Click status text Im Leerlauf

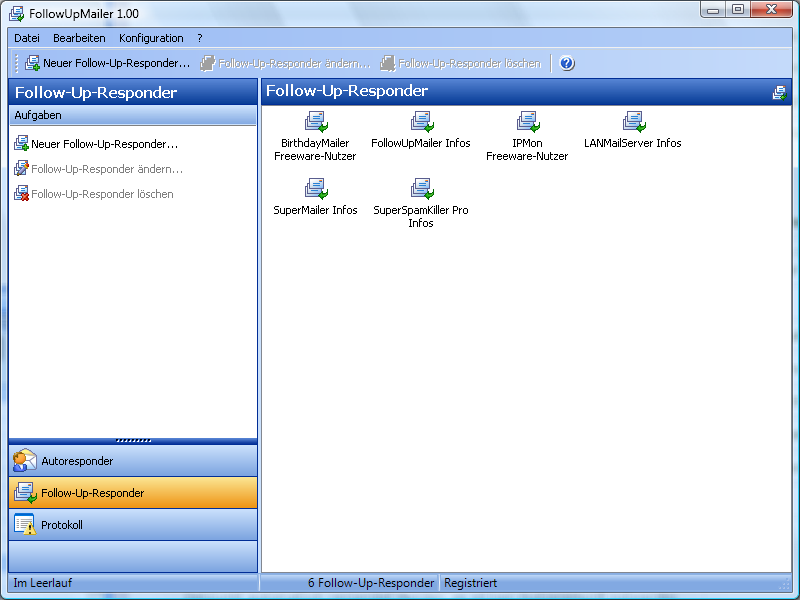43,583
